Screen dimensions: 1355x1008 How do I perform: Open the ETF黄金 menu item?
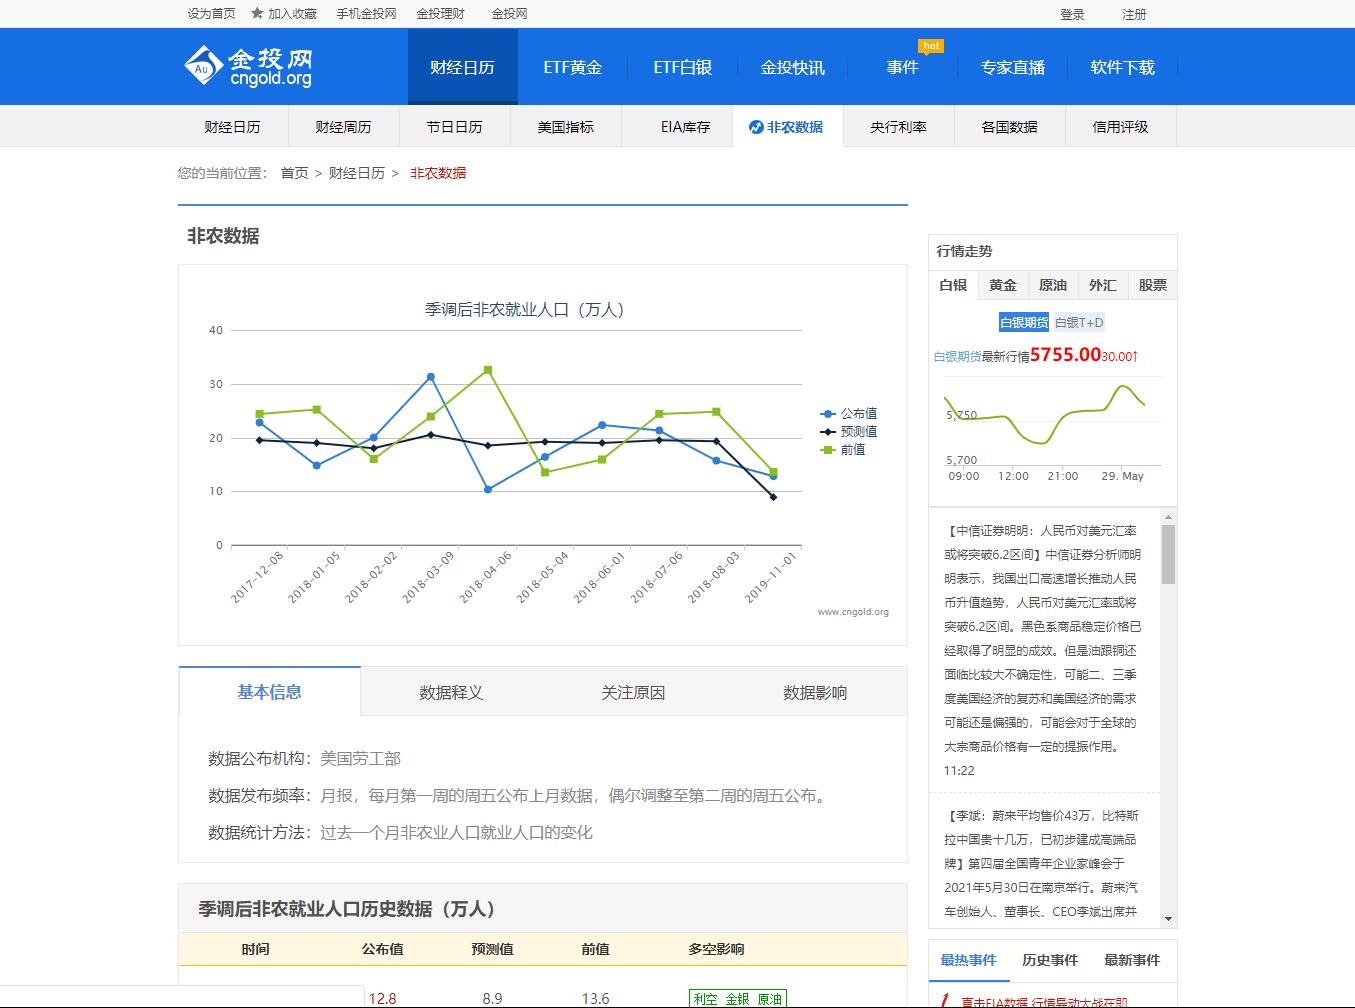[572, 67]
